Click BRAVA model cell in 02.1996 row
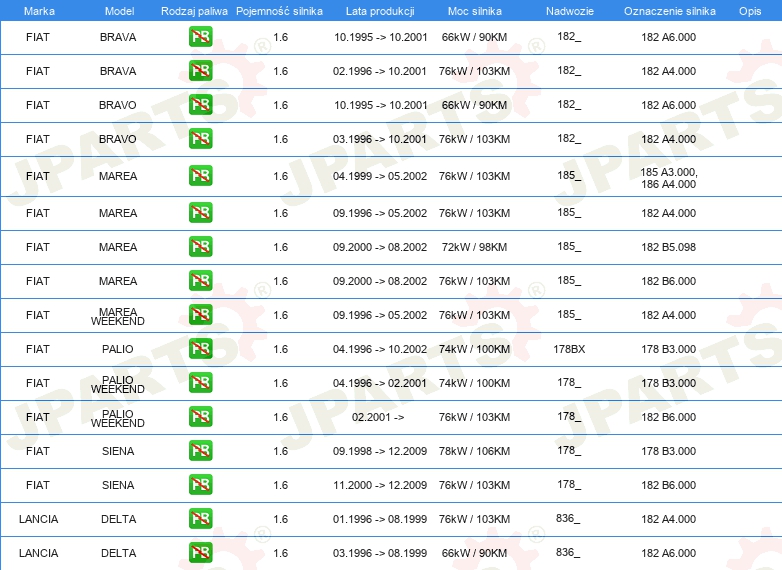 click(x=118, y=71)
